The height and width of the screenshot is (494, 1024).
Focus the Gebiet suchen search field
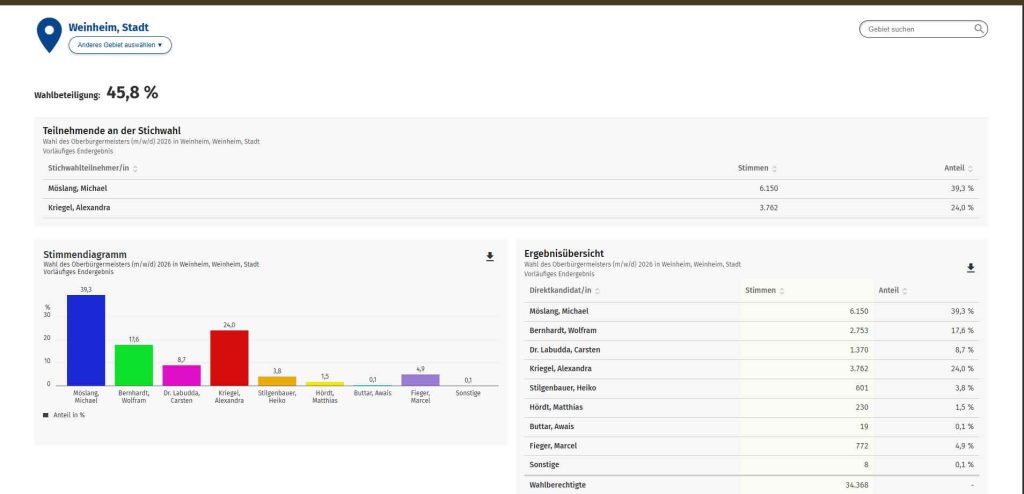[x=918, y=29]
